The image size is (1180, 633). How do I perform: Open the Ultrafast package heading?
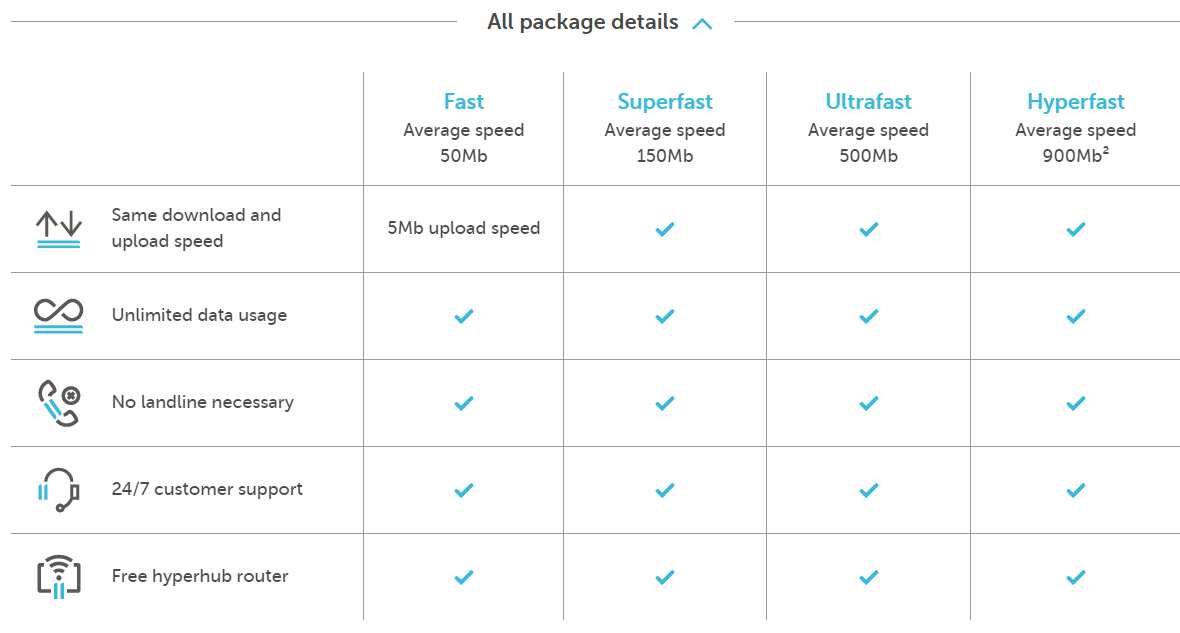[868, 102]
